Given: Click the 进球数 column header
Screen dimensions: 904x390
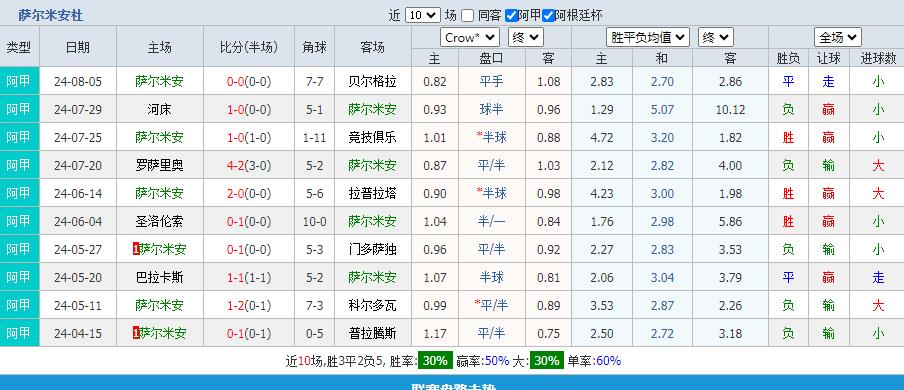Looking at the screenshot, I should coord(877,58).
